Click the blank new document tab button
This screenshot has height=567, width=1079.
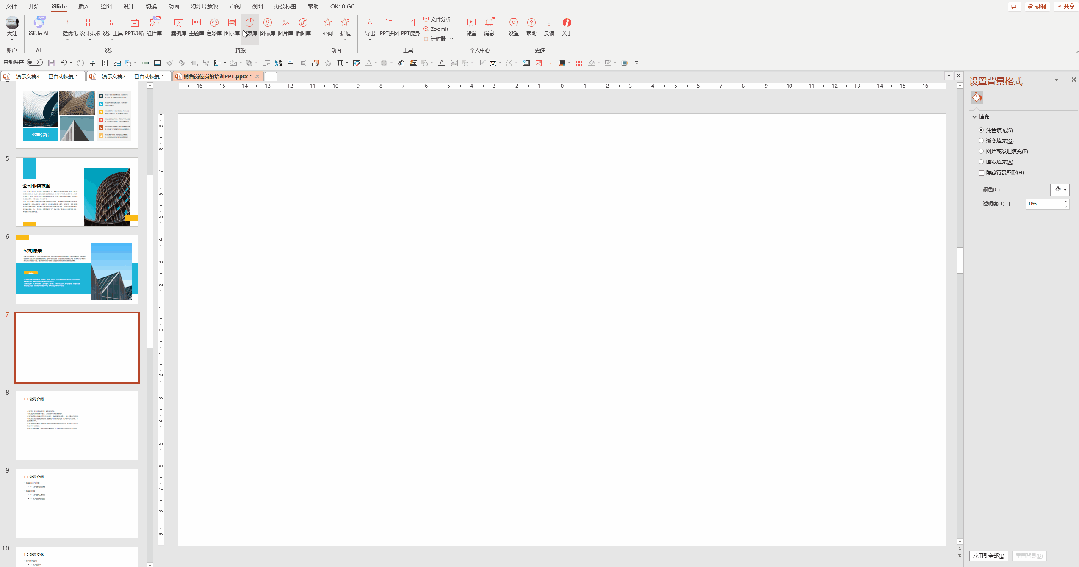270,76
